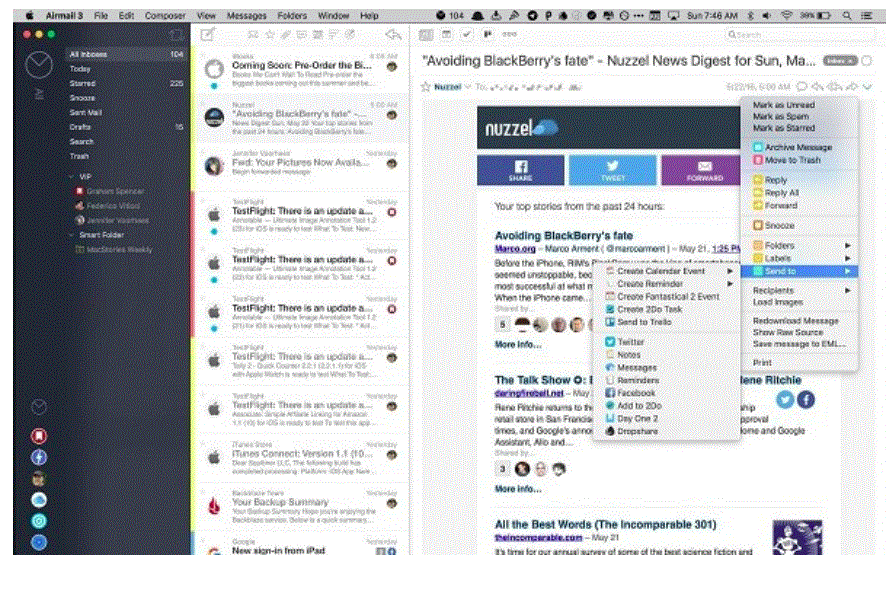Open 'Fwd: Your Pictures Now Available' email
The height and width of the screenshot is (590, 895).
[303, 167]
